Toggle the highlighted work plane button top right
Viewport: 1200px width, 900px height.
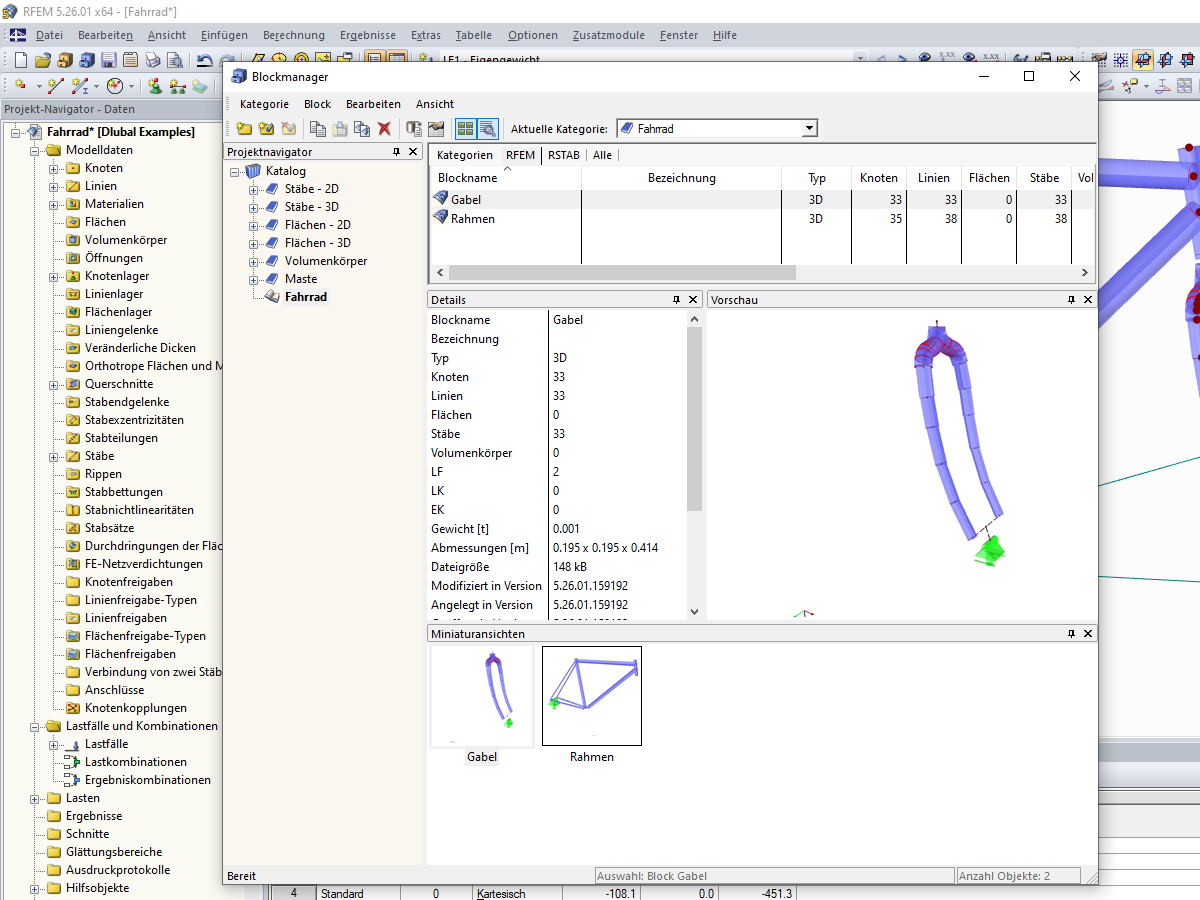1143,60
